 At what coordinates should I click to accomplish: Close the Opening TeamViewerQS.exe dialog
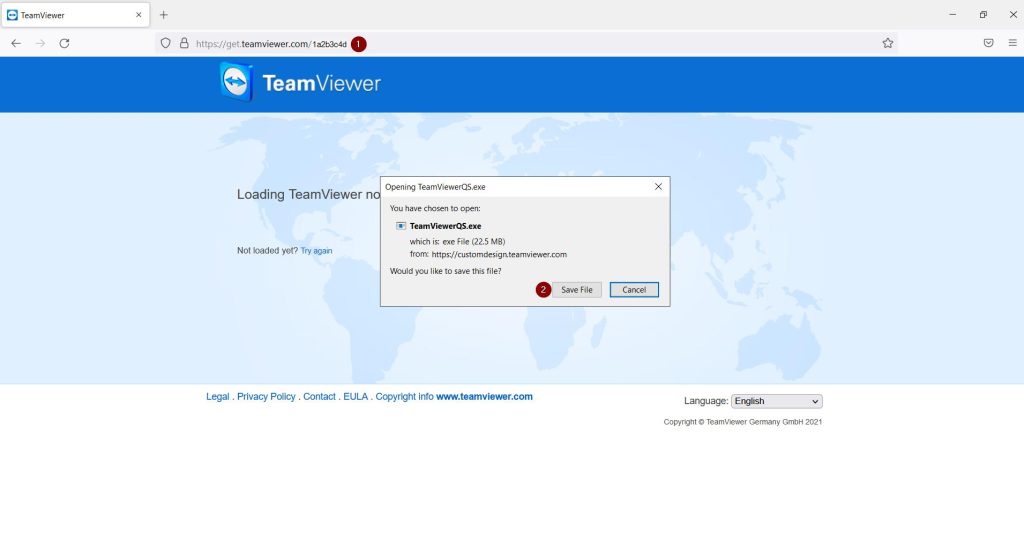pyautogui.click(x=658, y=187)
